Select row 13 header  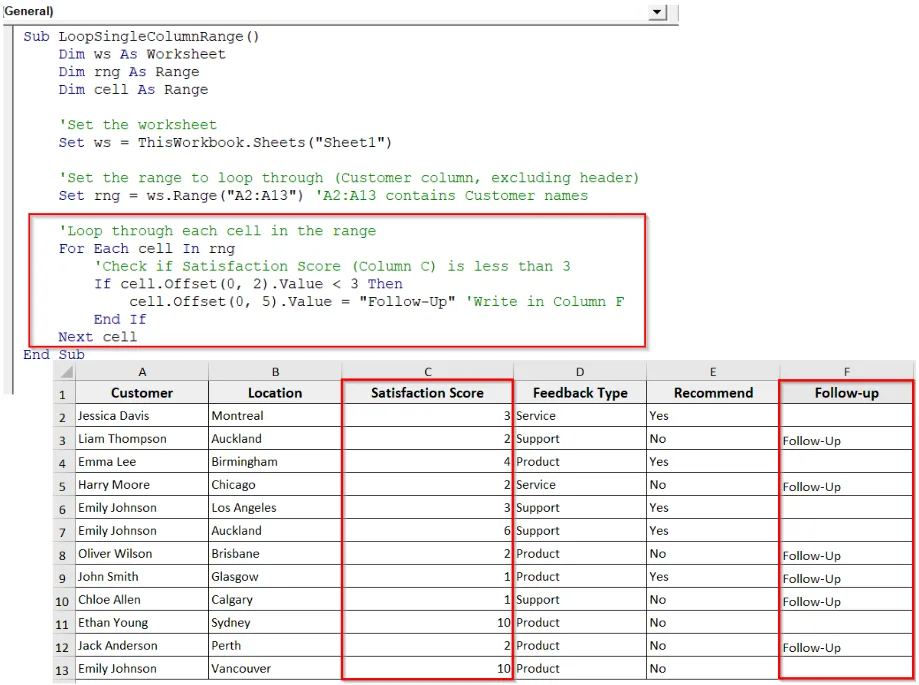click(x=64, y=669)
